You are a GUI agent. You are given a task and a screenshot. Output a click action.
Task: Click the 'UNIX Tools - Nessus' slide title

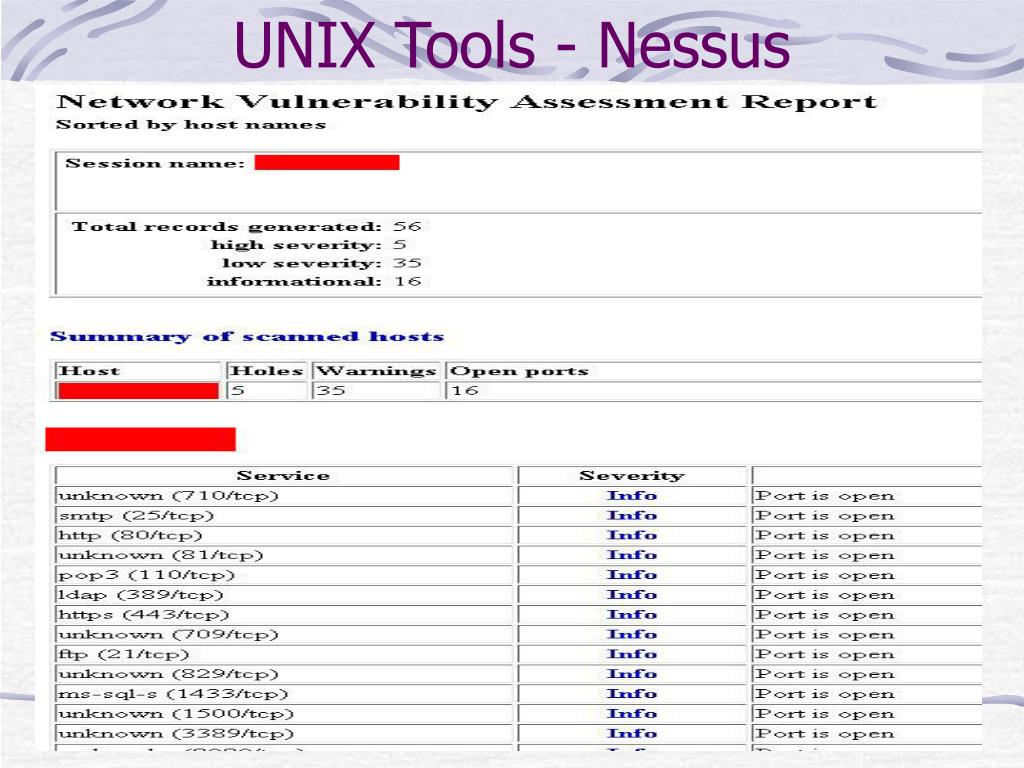512,44
